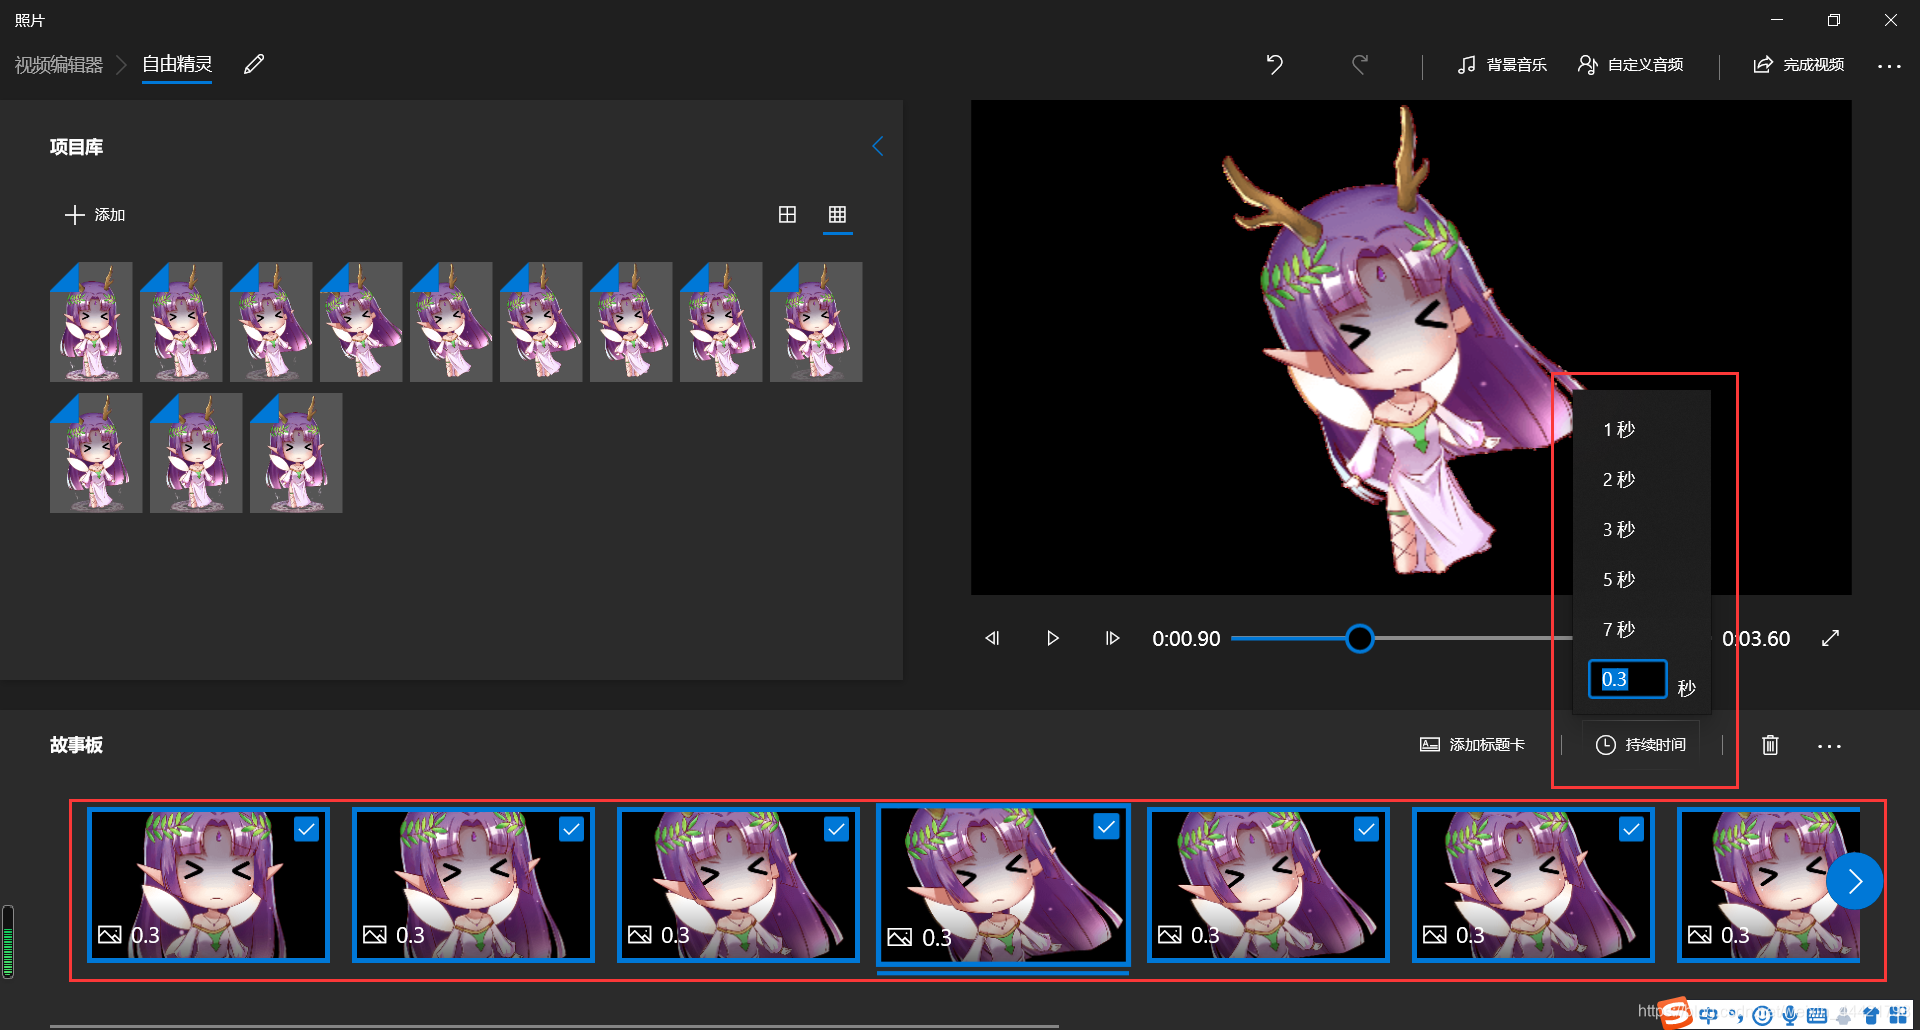Choose 2 秒 duration
This screenshot has width=1920, height=1030.
tap(1641, 479)
